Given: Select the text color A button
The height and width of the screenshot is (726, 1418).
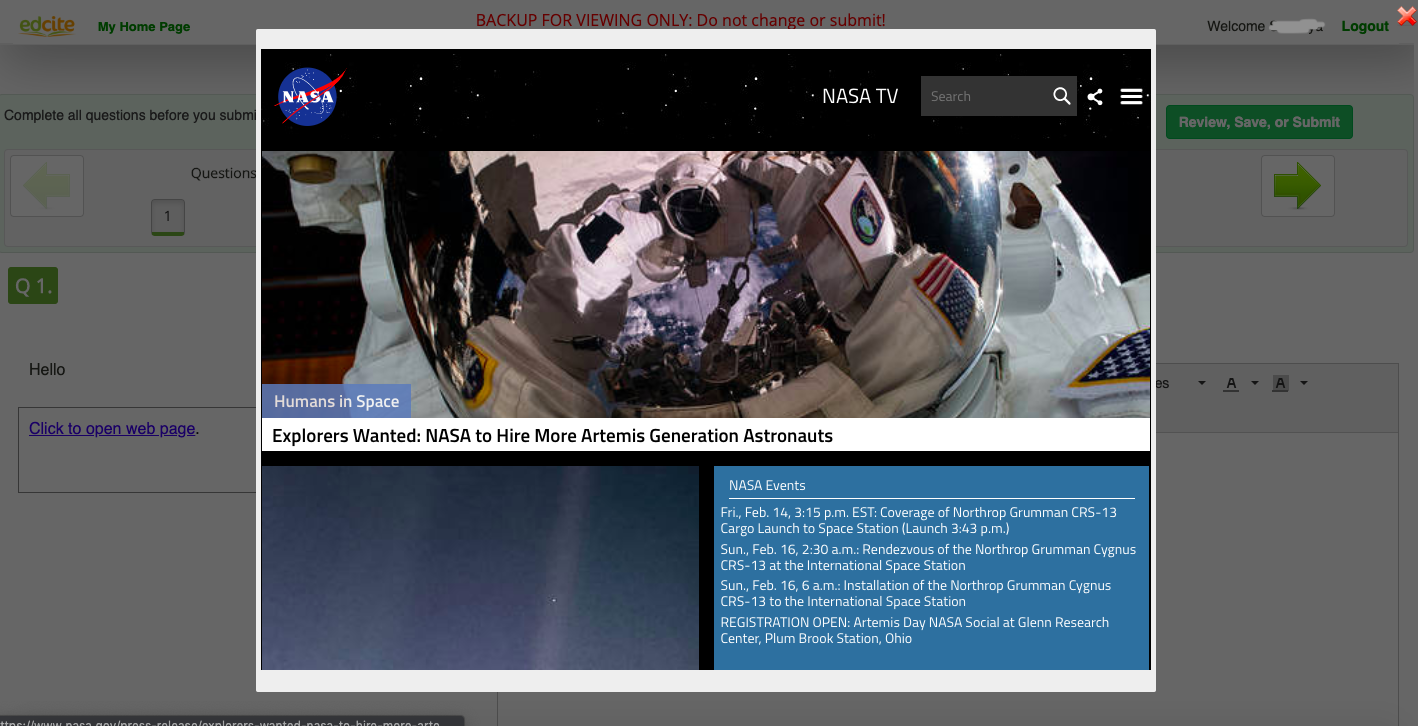Looking at the screenshot, I should point(1231,383).
